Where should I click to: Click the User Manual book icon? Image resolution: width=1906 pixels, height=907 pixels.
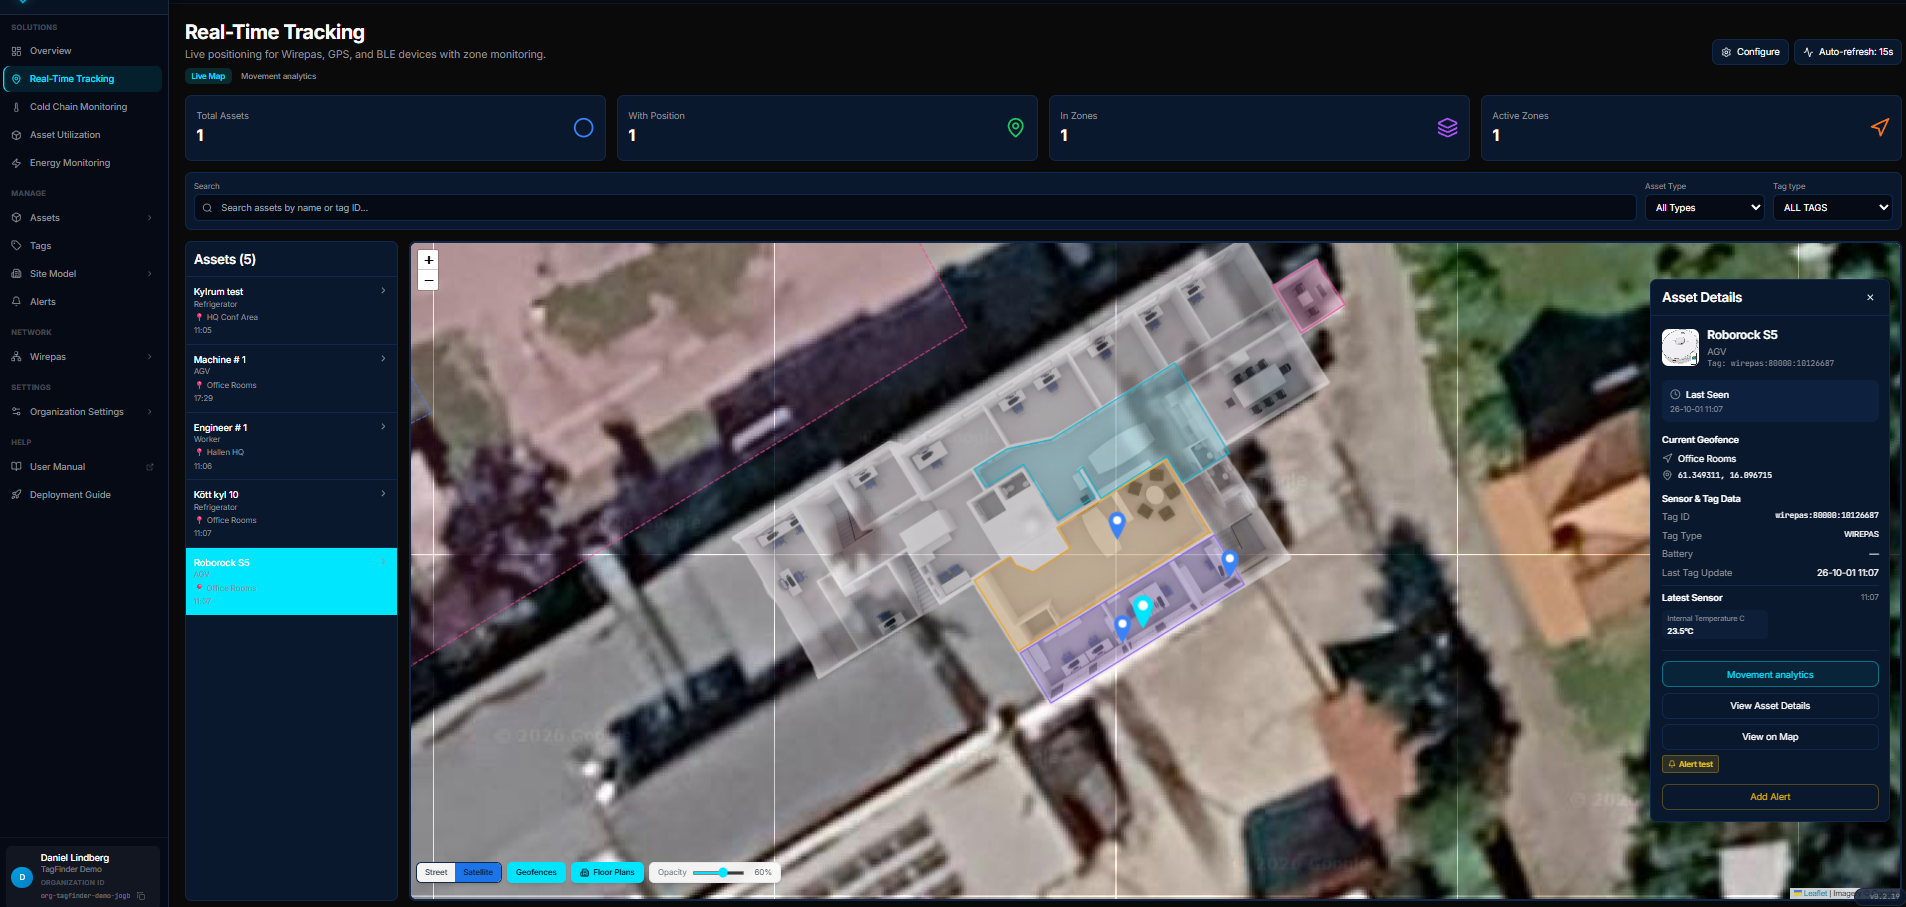16,467
